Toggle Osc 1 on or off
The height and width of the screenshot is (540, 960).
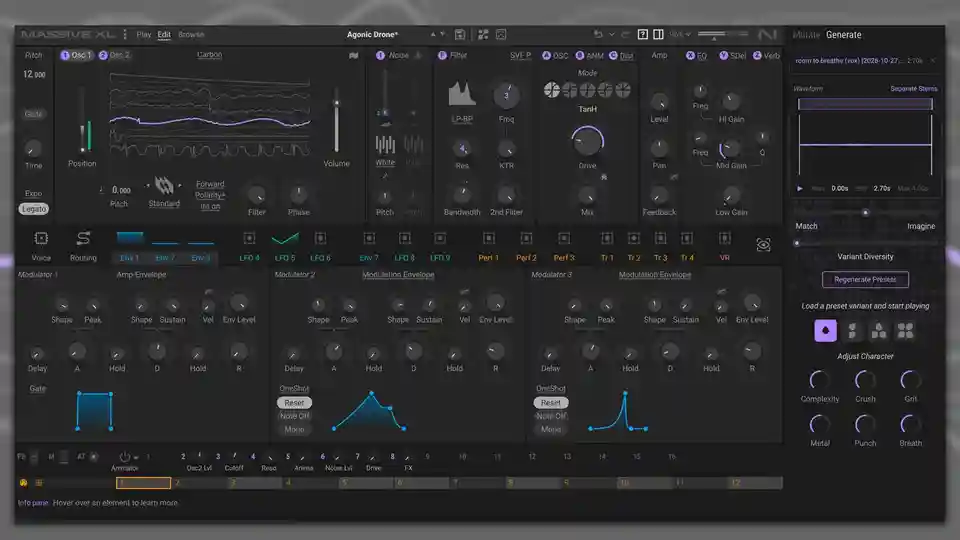pyautogui.click(x=65, y=55)
